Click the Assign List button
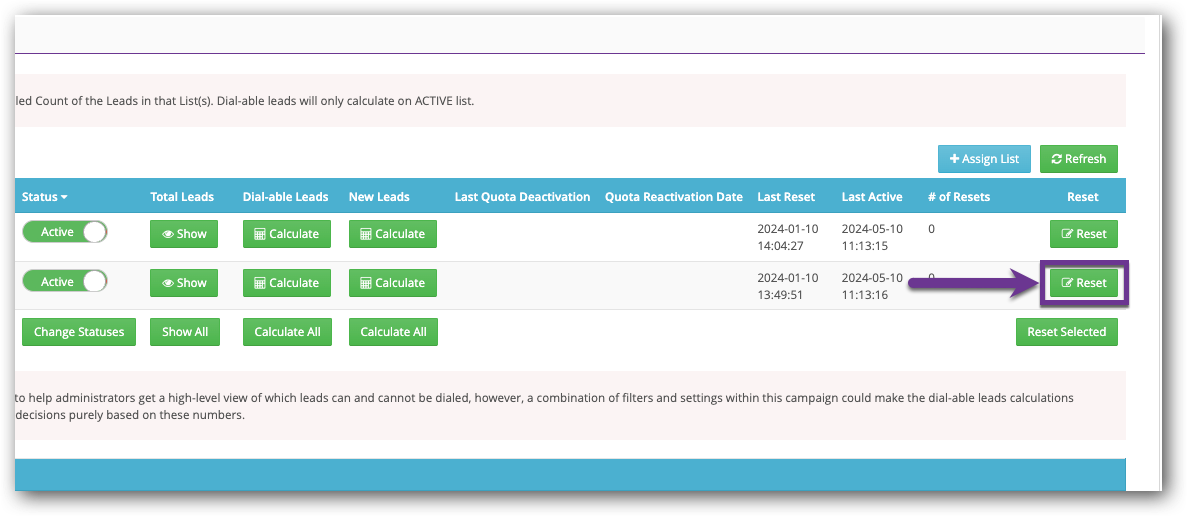 pos(984,159)
